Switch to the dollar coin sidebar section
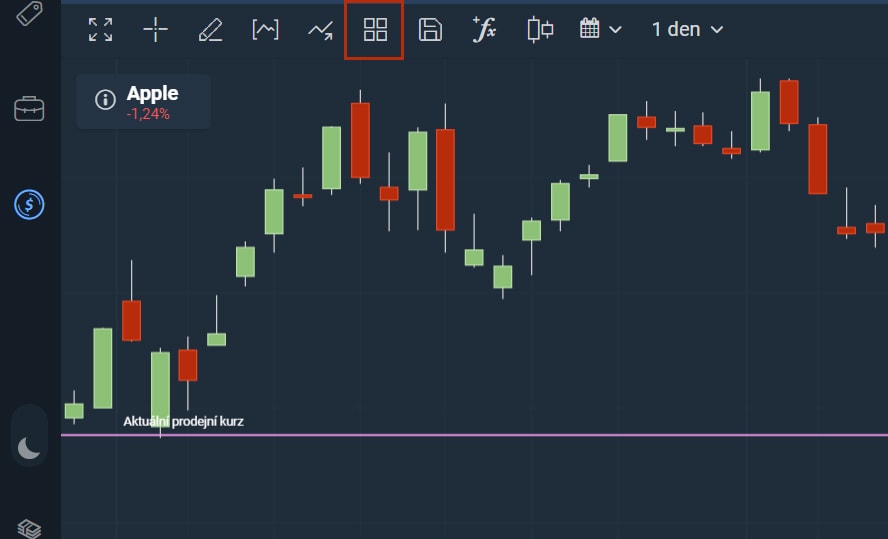The width and height of the screenshot is (888, 539). 29,205
